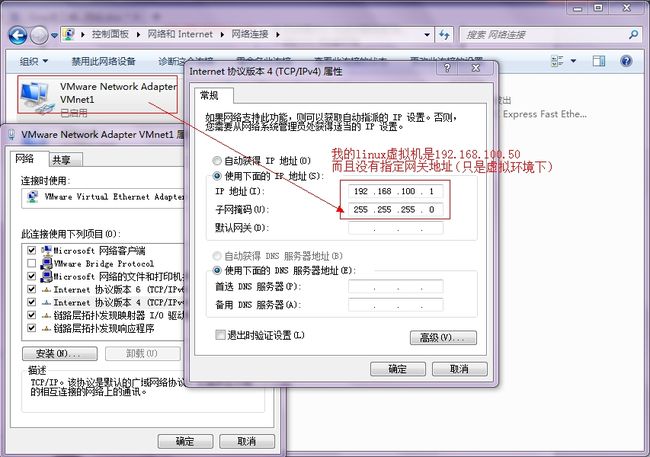The image size is (650, 457).
Task: Switch to 网络 tab in VMnet1 properties
Action: [x=24, y=158]
